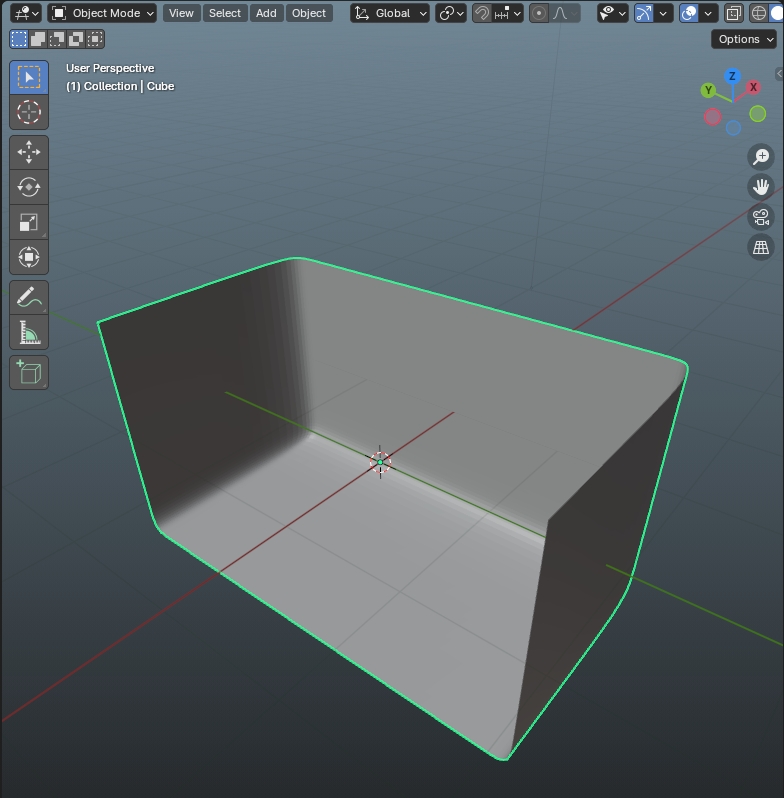This screenshot has height=798, width=784.
Task: Enable proportional editing
Action: coord(540,13)
